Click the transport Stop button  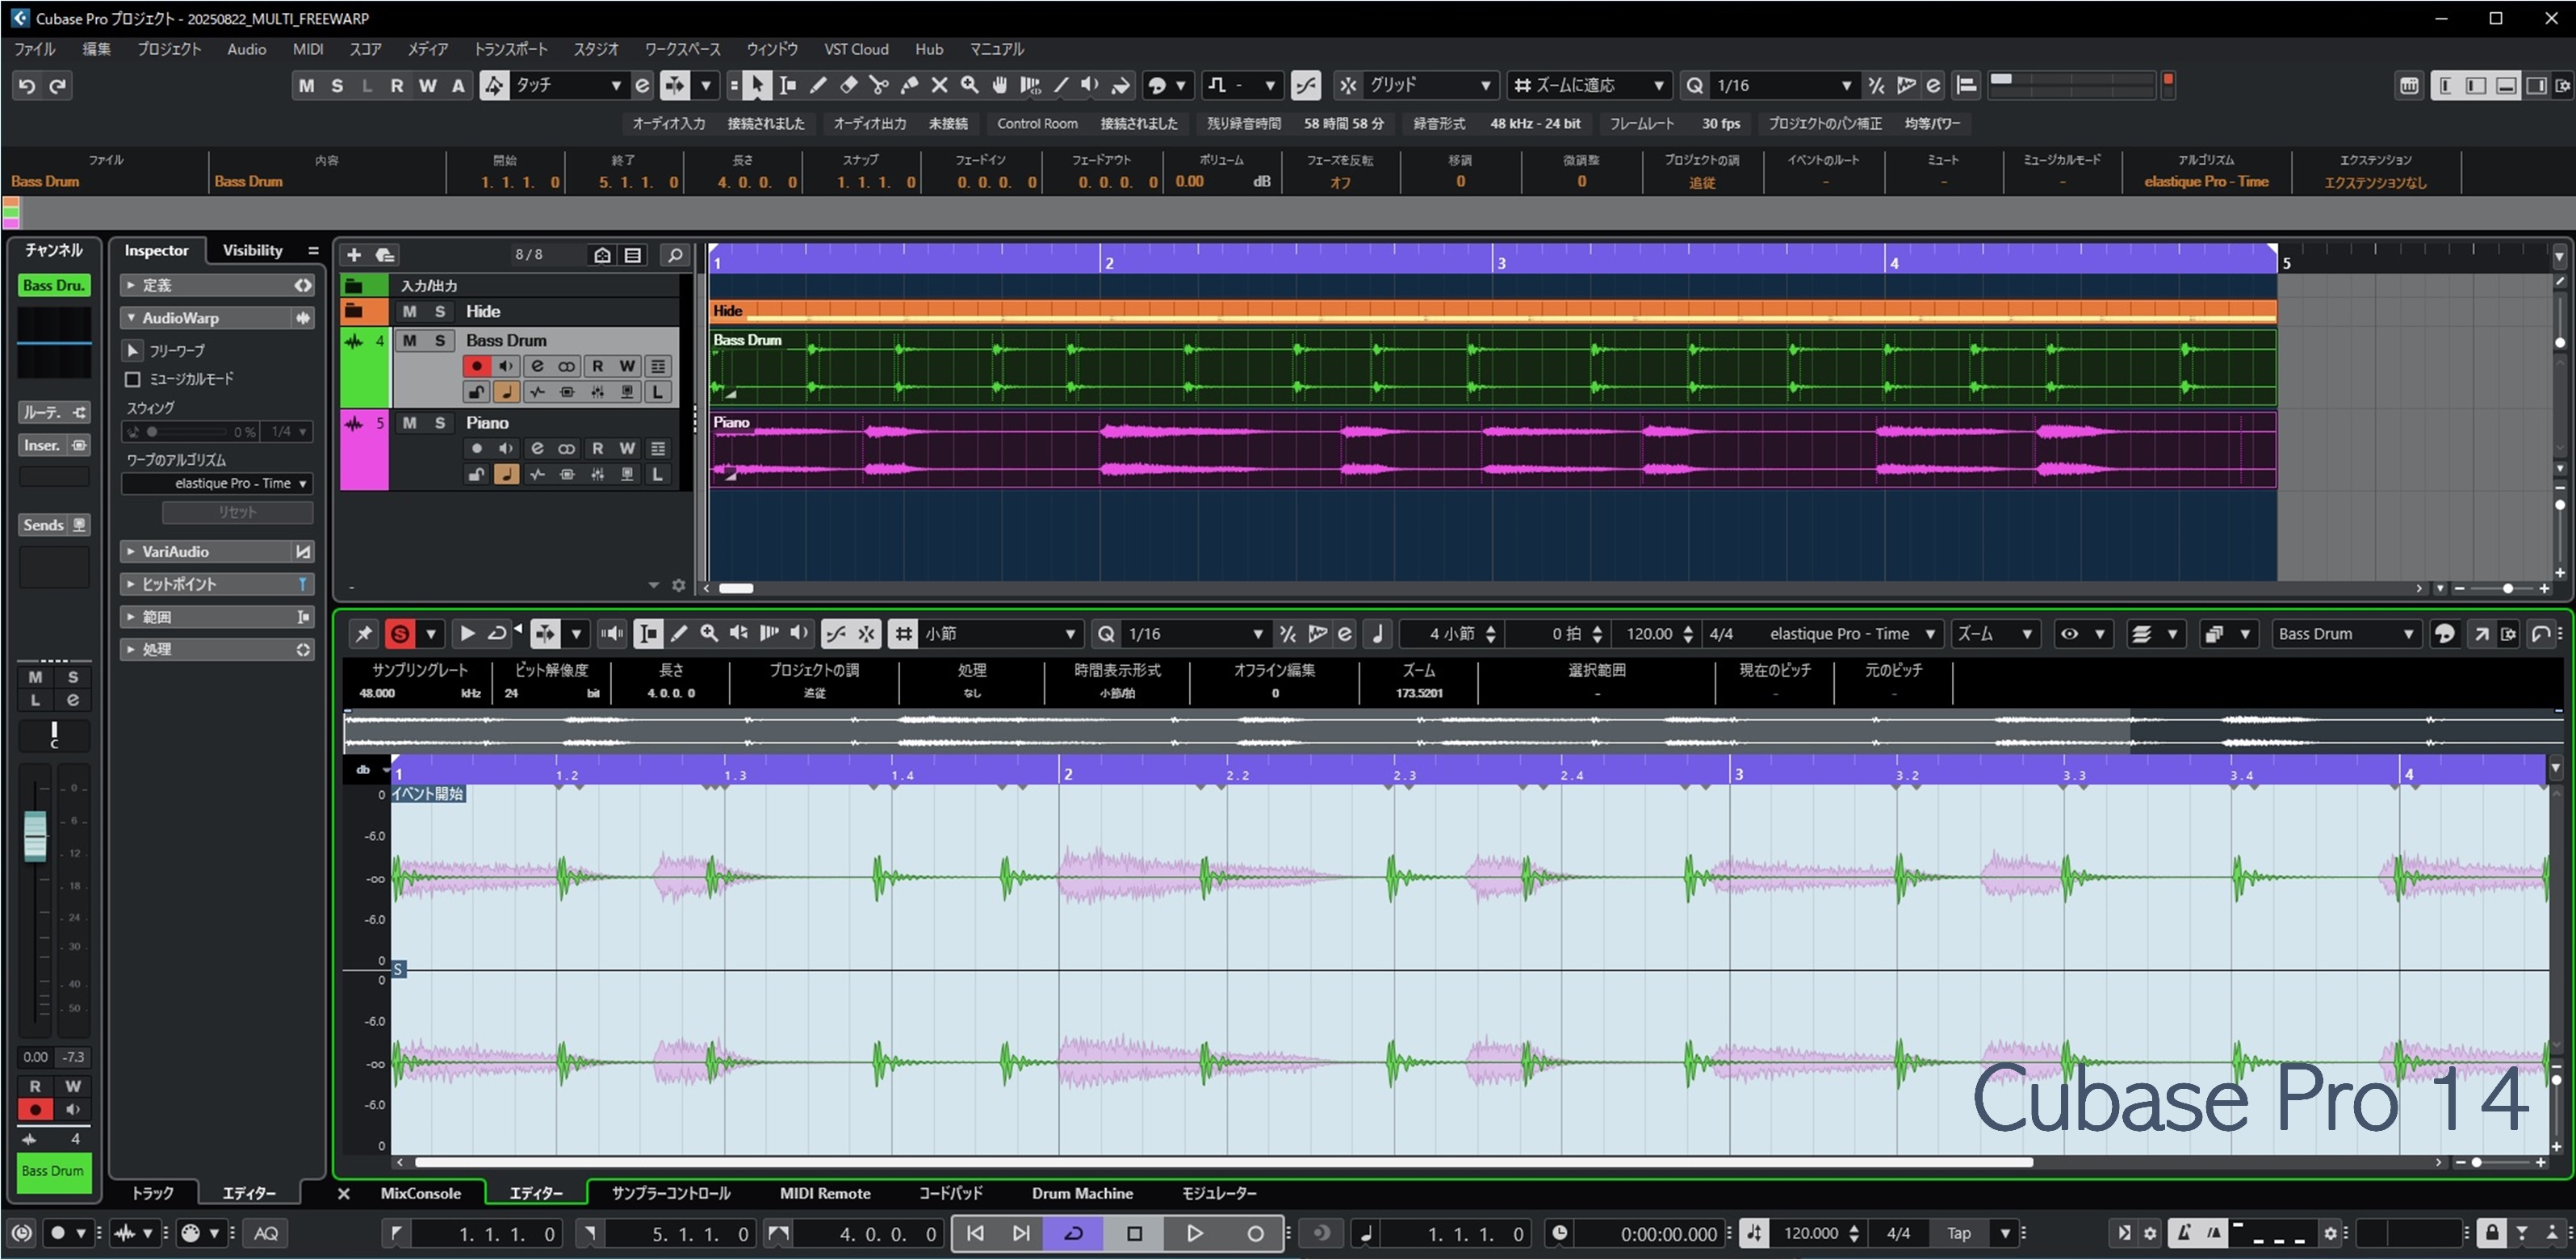coord(1134,1234)
